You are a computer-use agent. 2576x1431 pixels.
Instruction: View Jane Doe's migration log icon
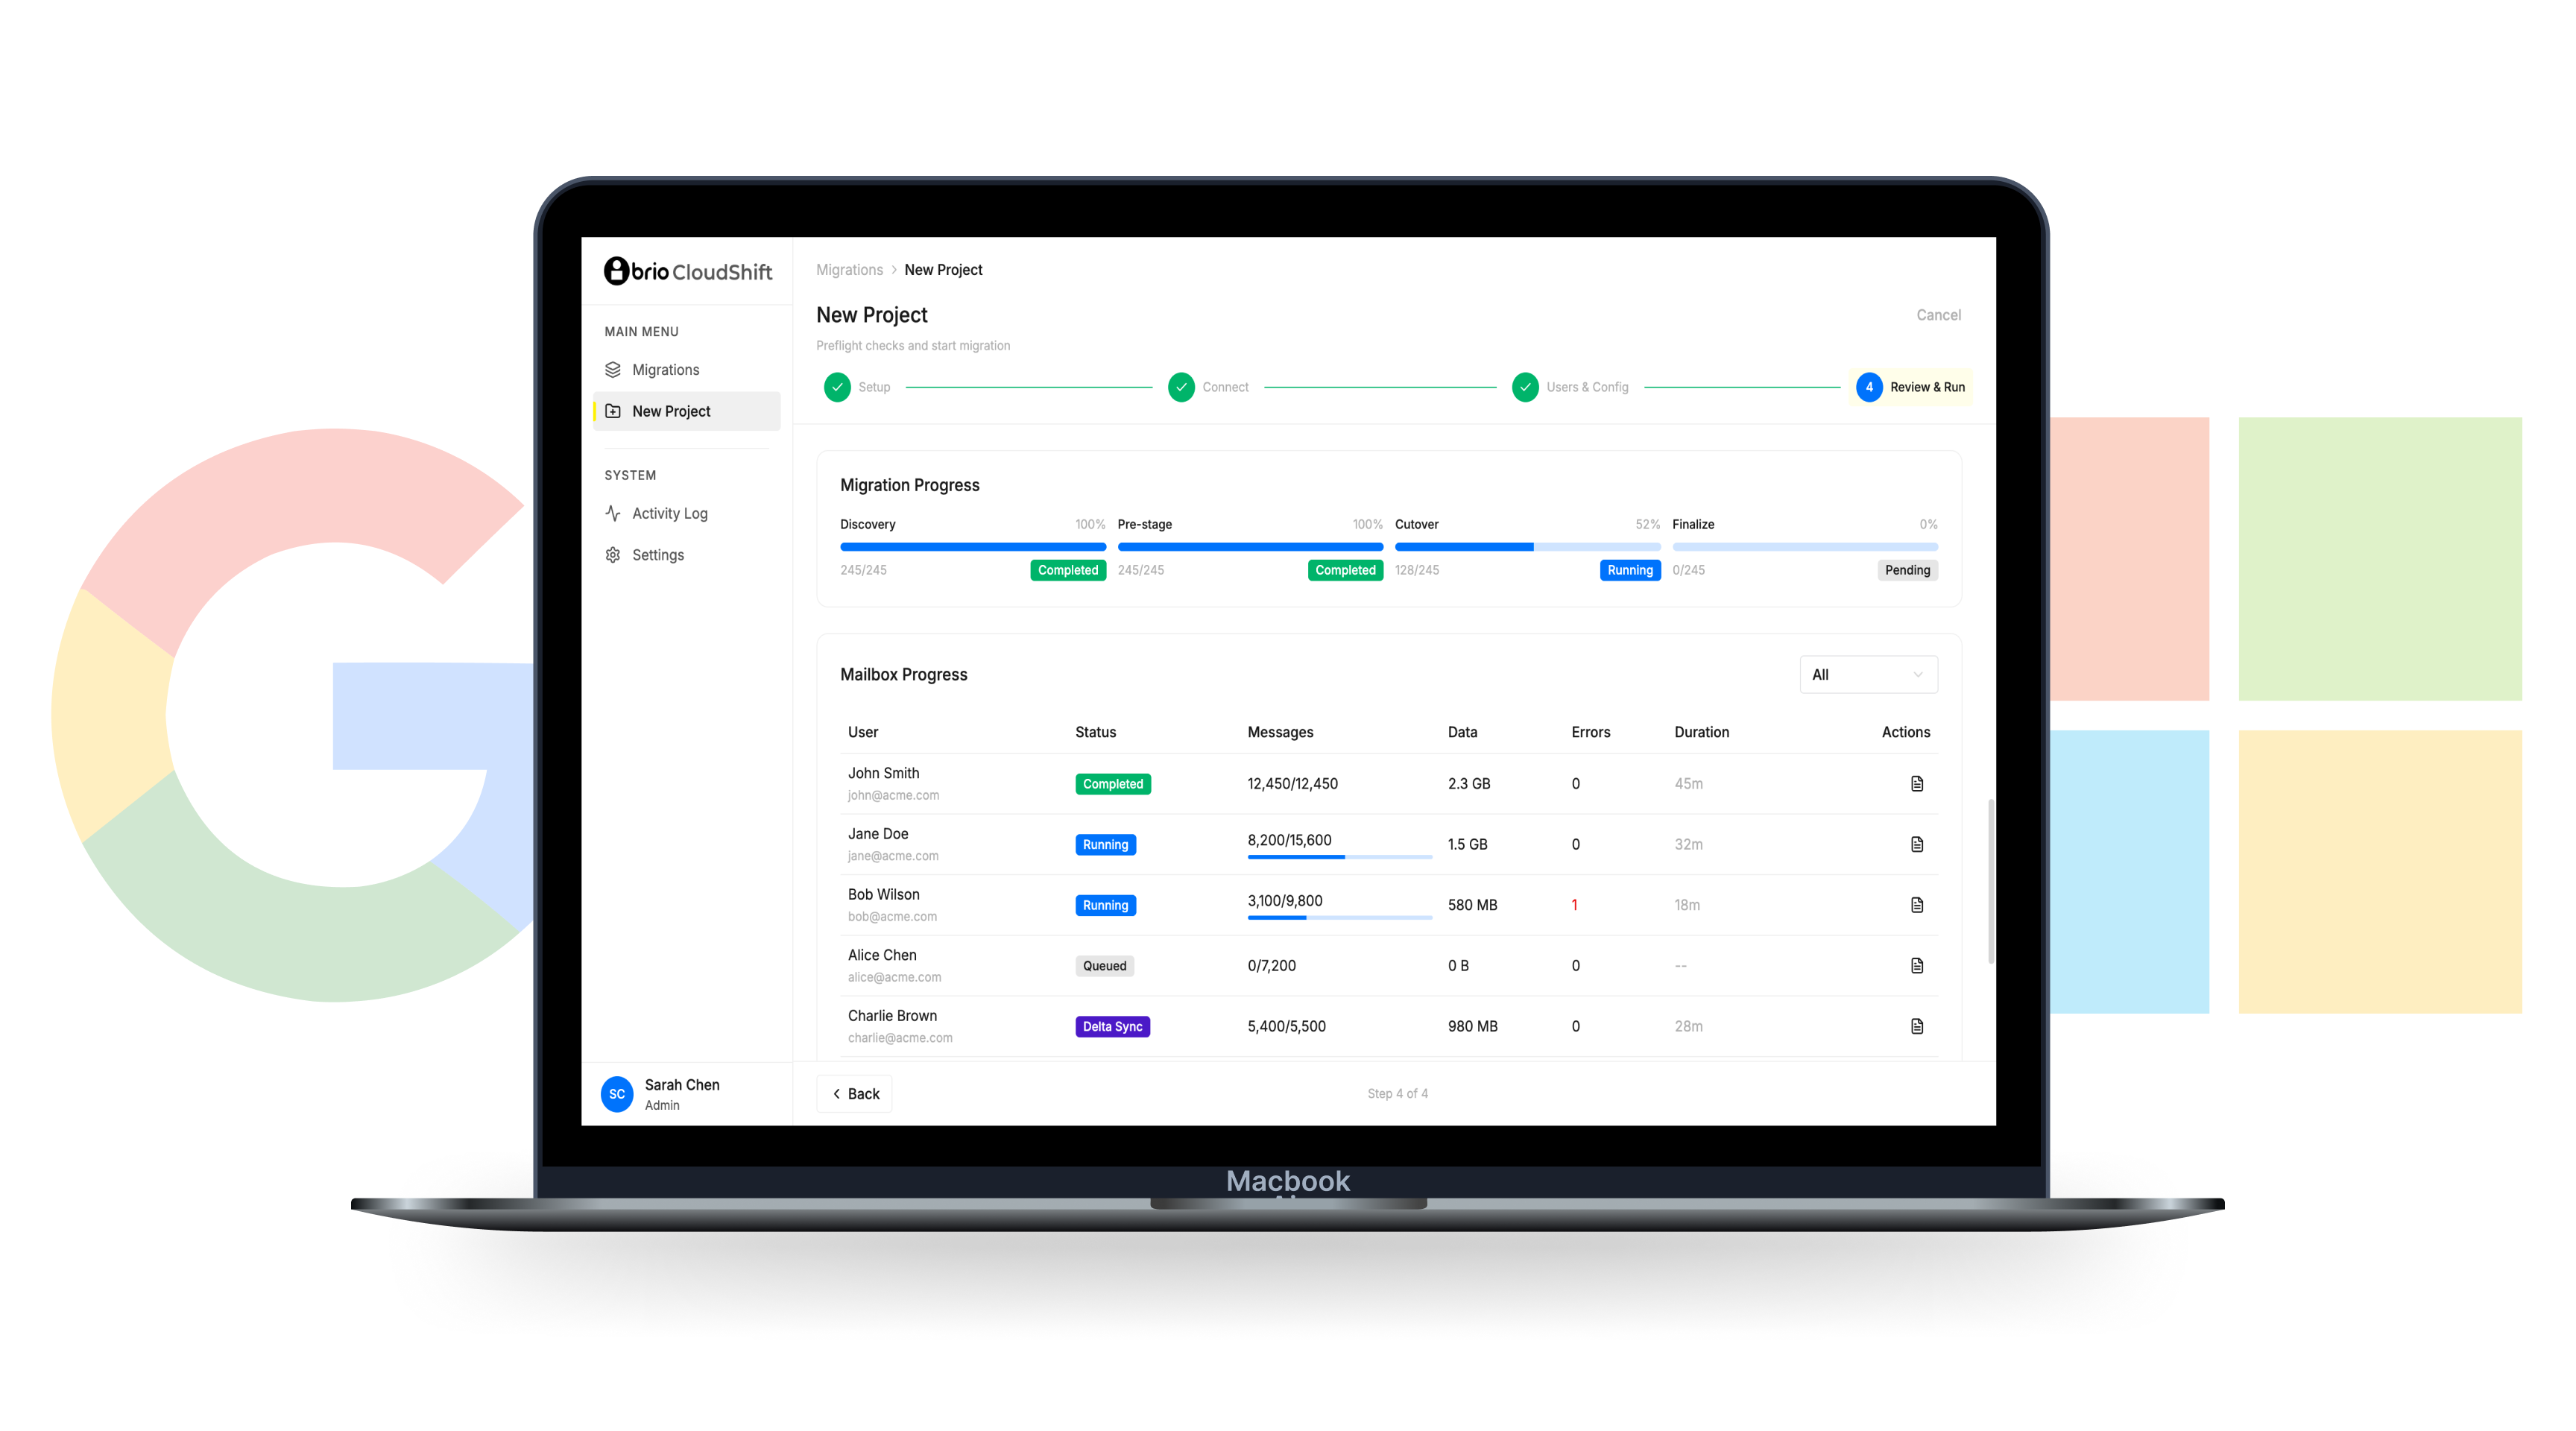click(x=1916, y=844)
